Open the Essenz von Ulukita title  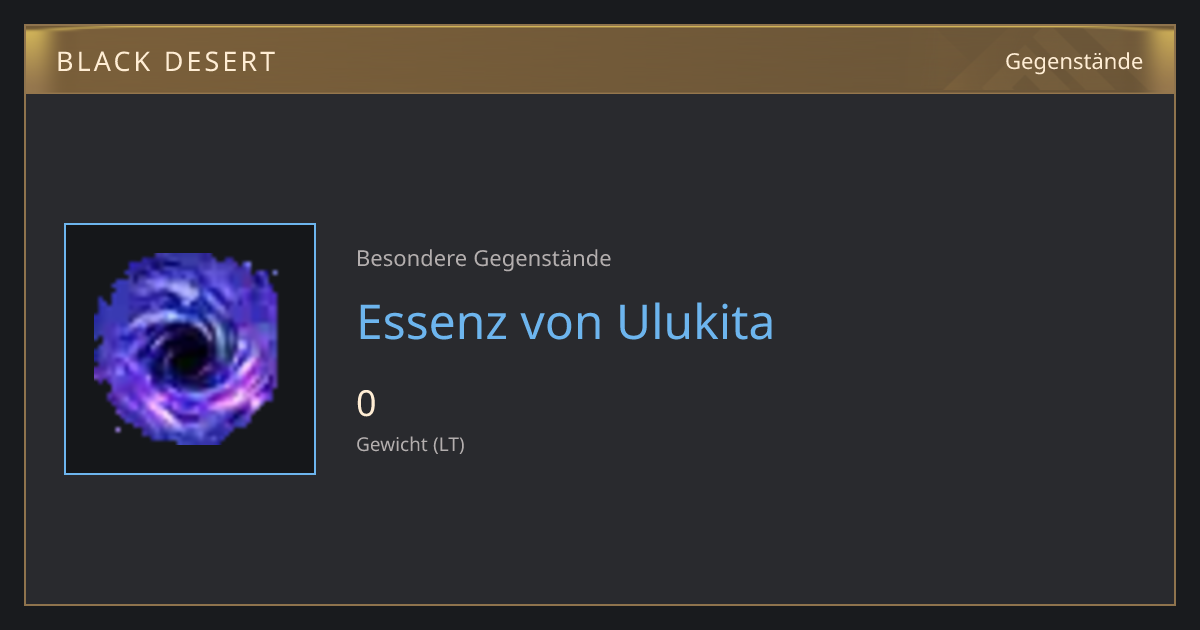[x=566, y=322]
